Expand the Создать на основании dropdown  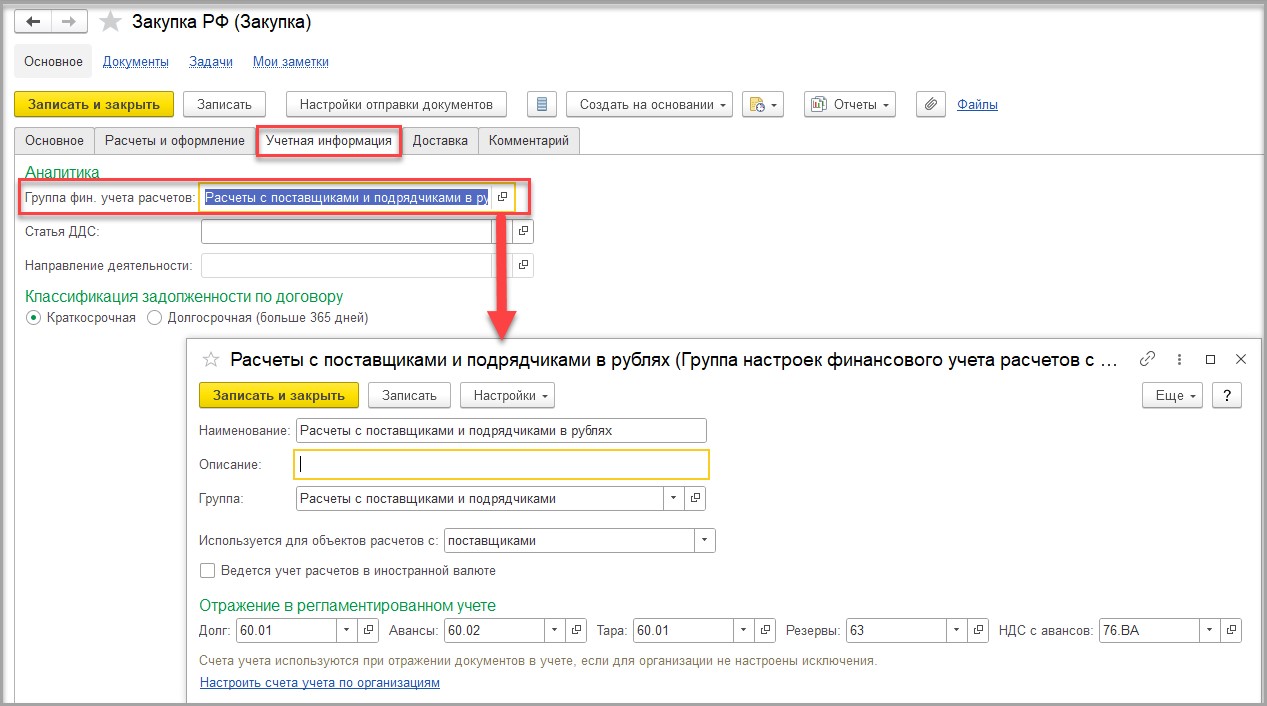tap(649, 104)
